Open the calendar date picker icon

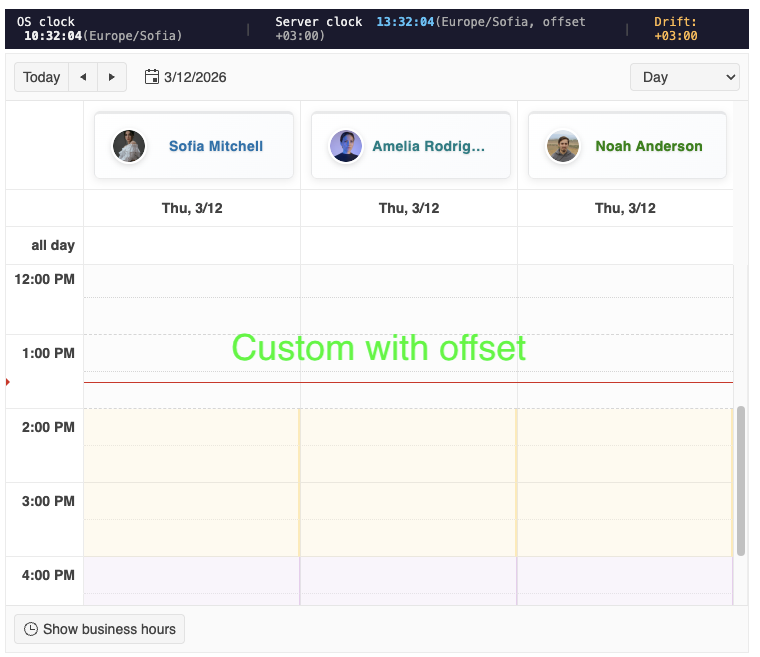152,77
